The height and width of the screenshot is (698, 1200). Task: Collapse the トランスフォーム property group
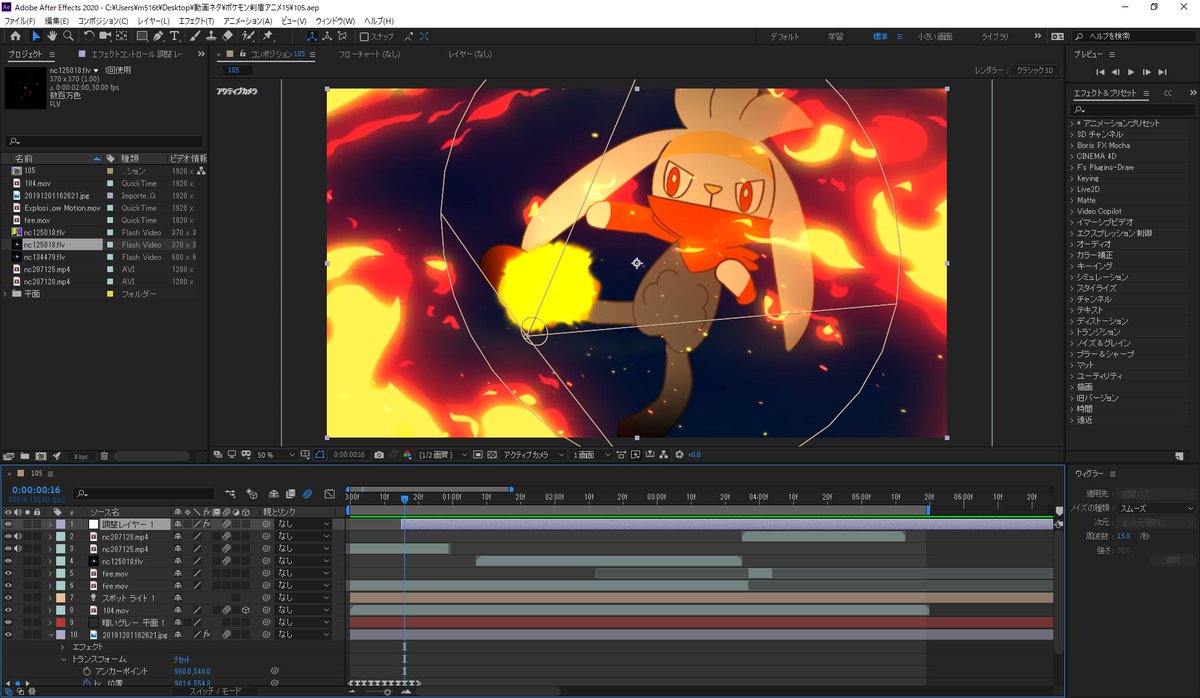62,659
